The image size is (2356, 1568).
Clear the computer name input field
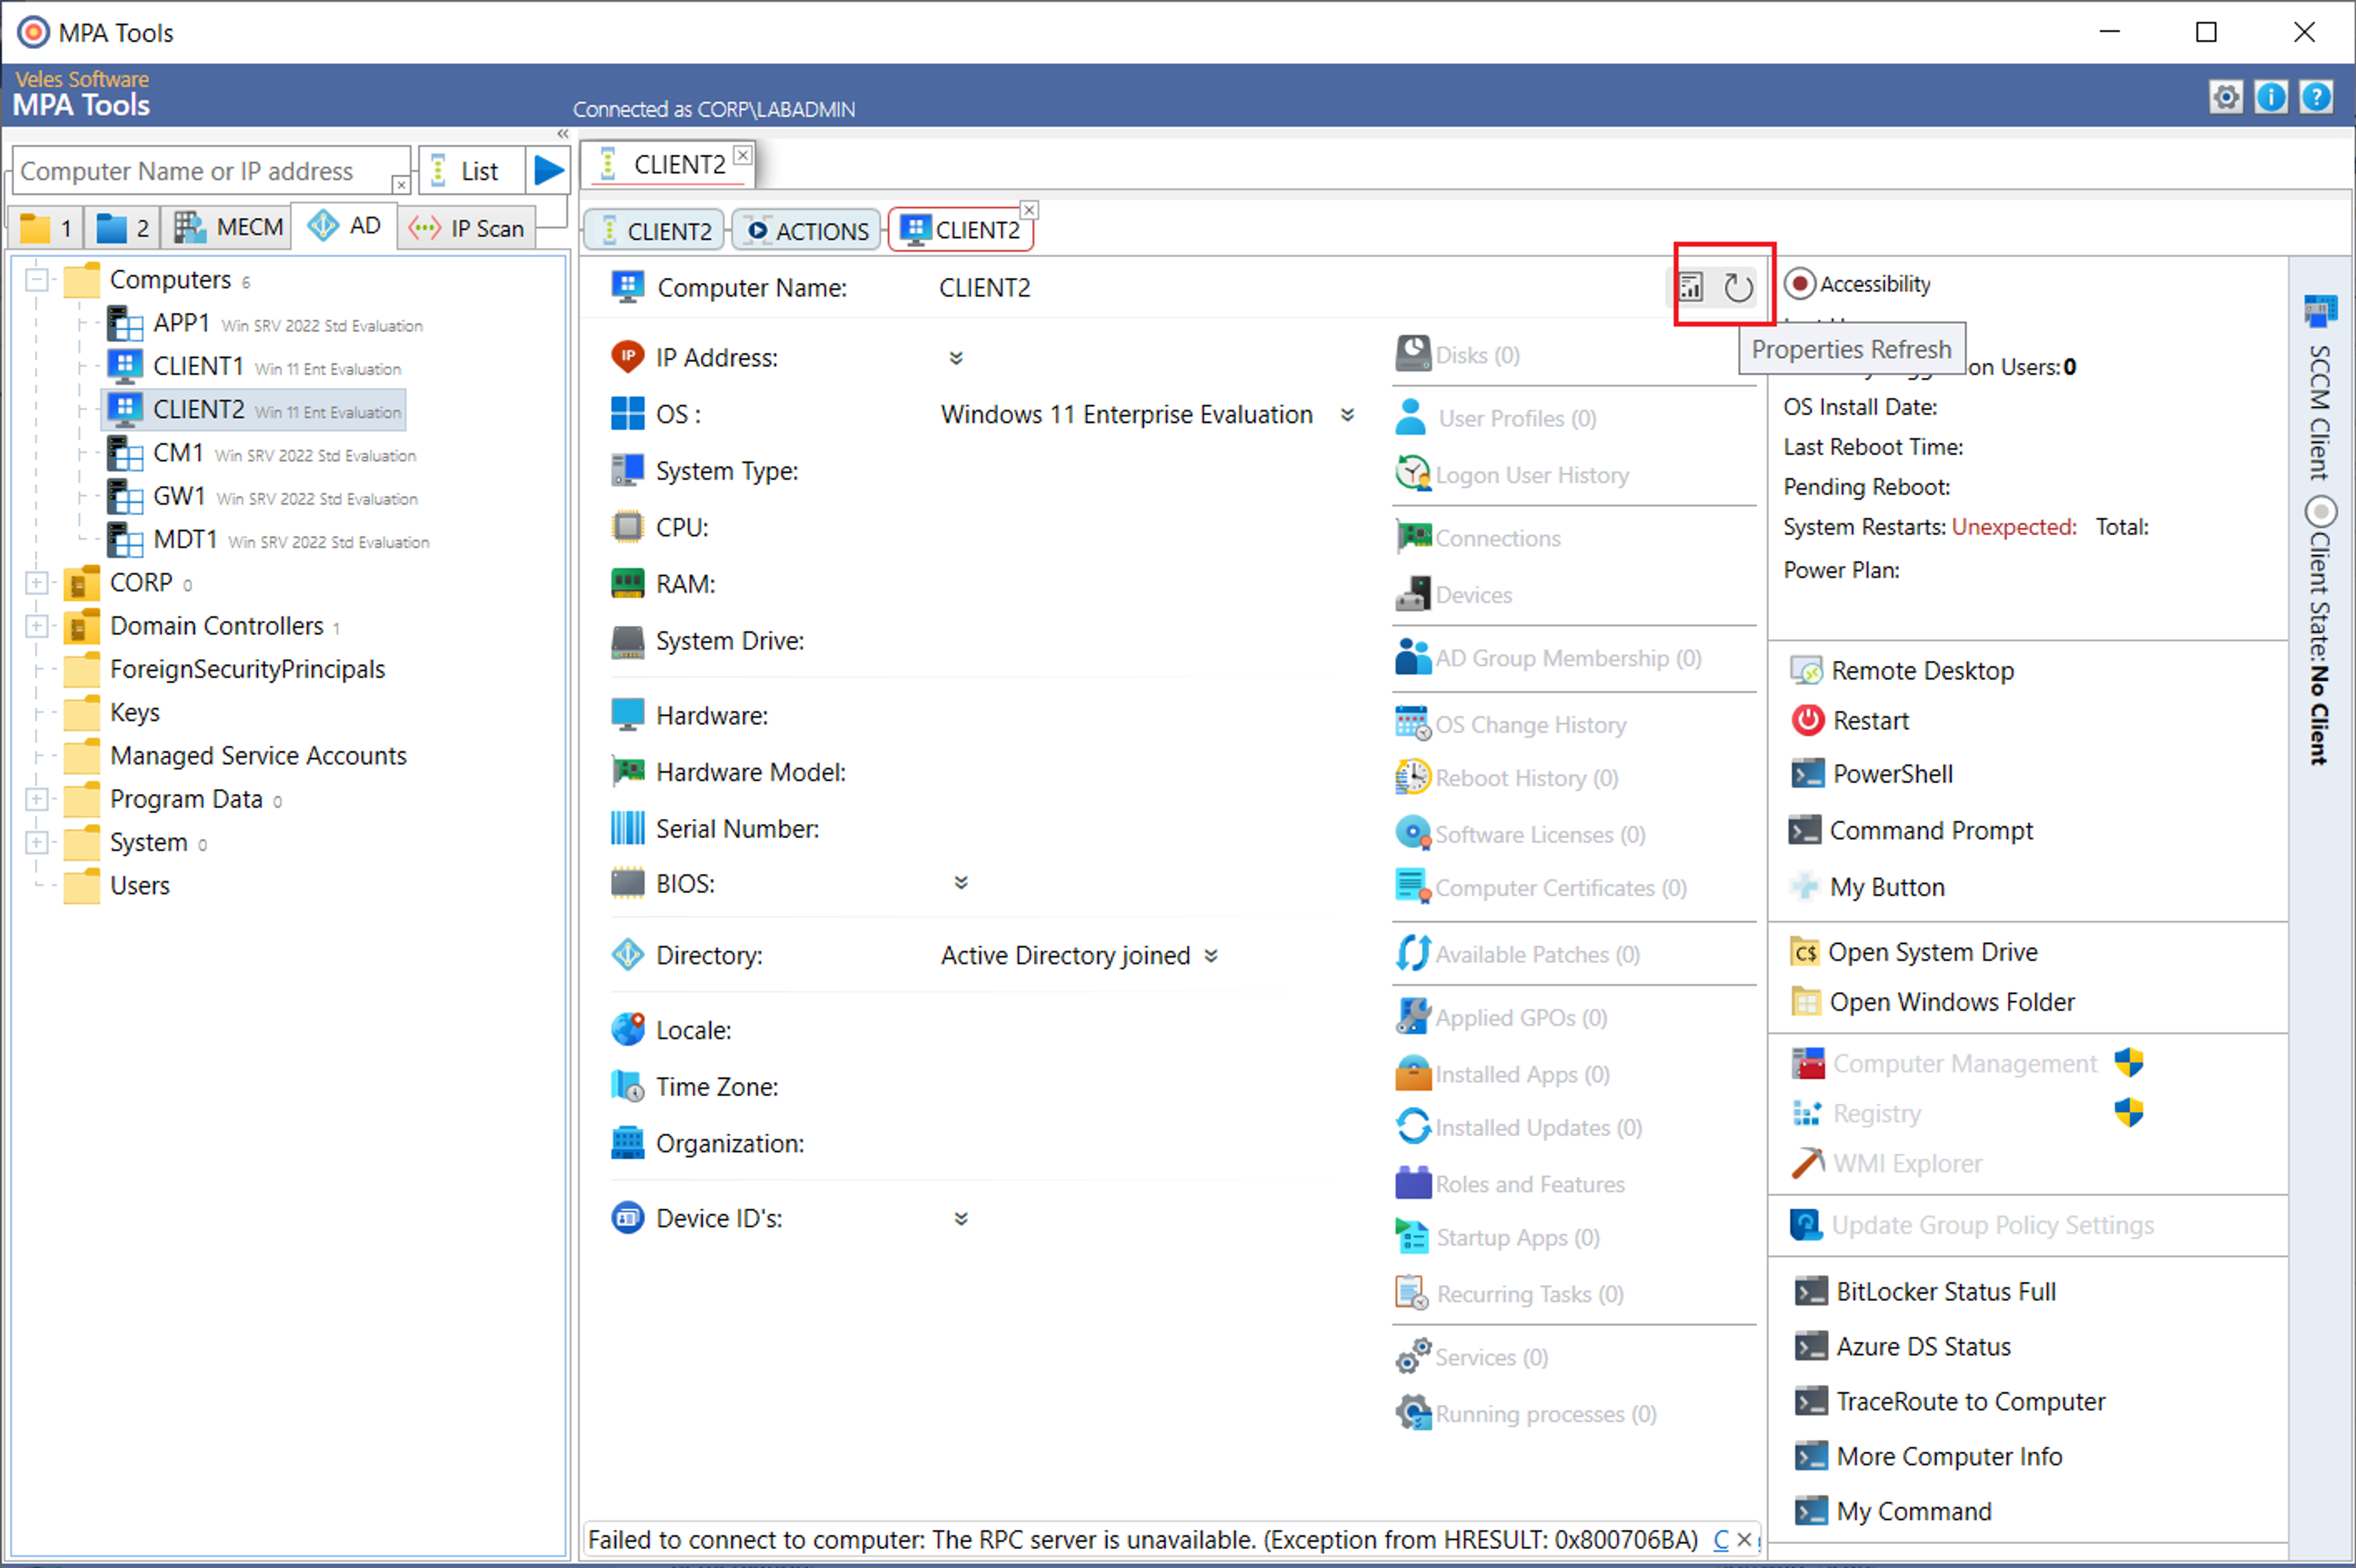coord(400,185)
